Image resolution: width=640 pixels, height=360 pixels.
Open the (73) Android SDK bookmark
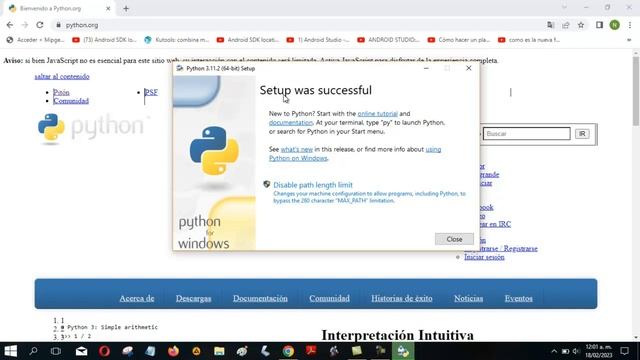click(x=104, y=40)
